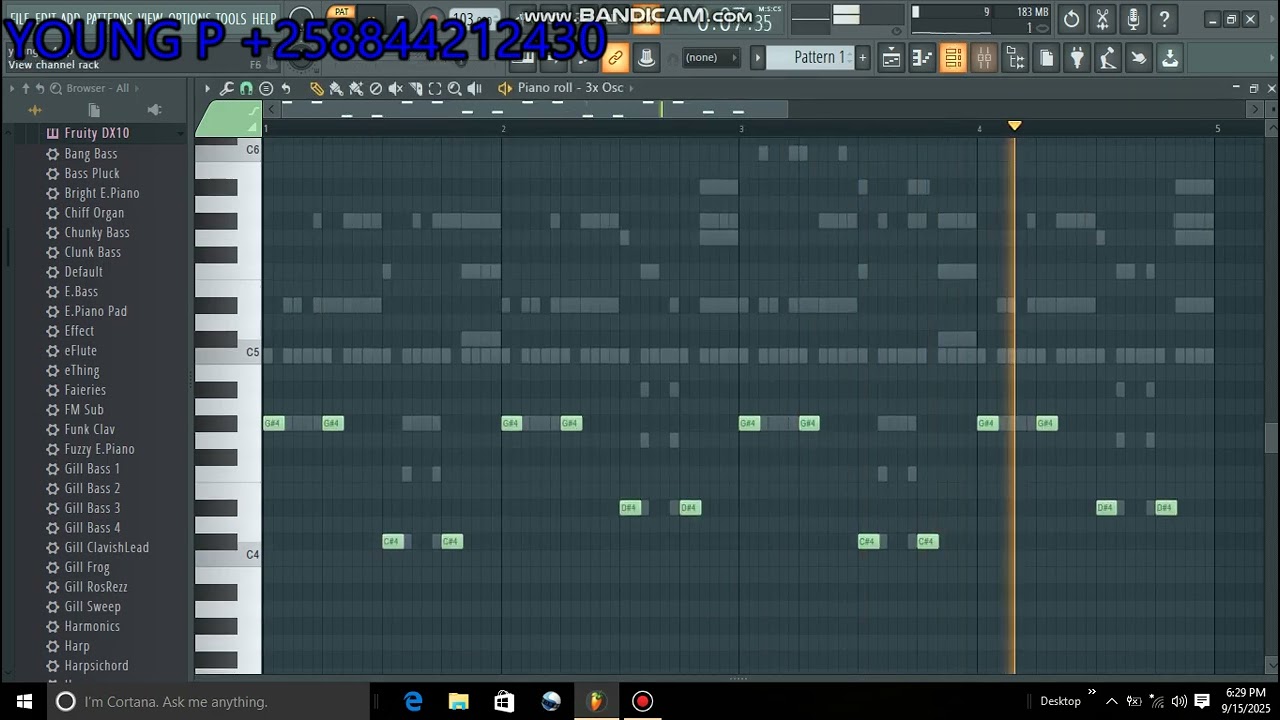1280x720 pixels.
Task: Open the Playlist view from the toolbar
Action: click(x=891, y=58)
